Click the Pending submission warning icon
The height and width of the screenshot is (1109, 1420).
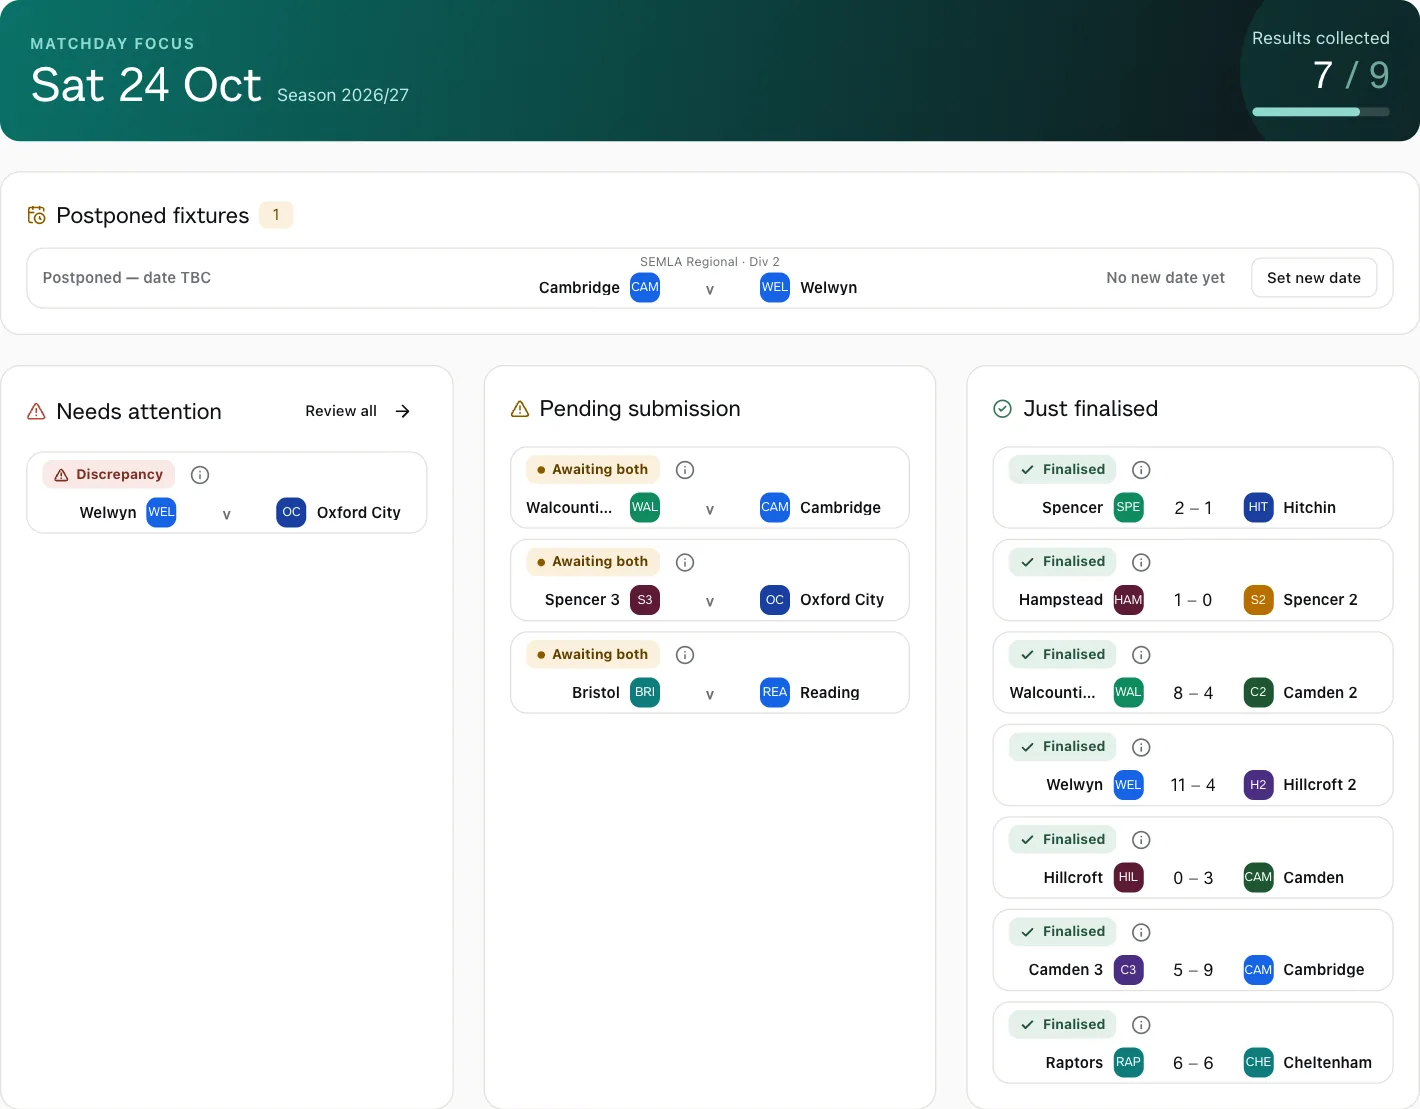pos(520,409)
